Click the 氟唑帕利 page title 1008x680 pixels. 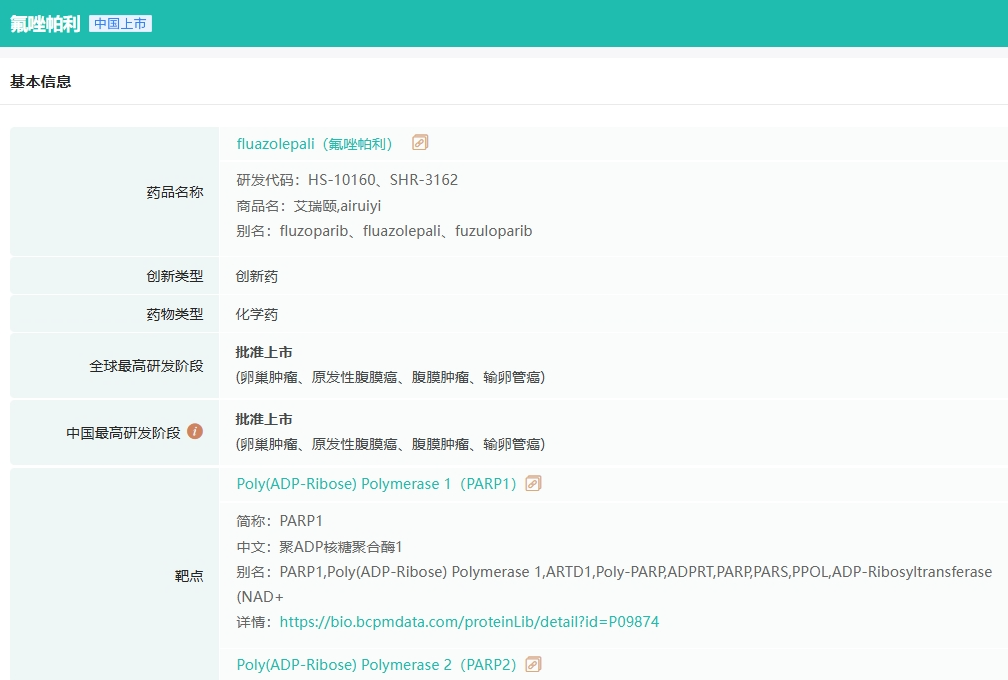coord(45,24)
